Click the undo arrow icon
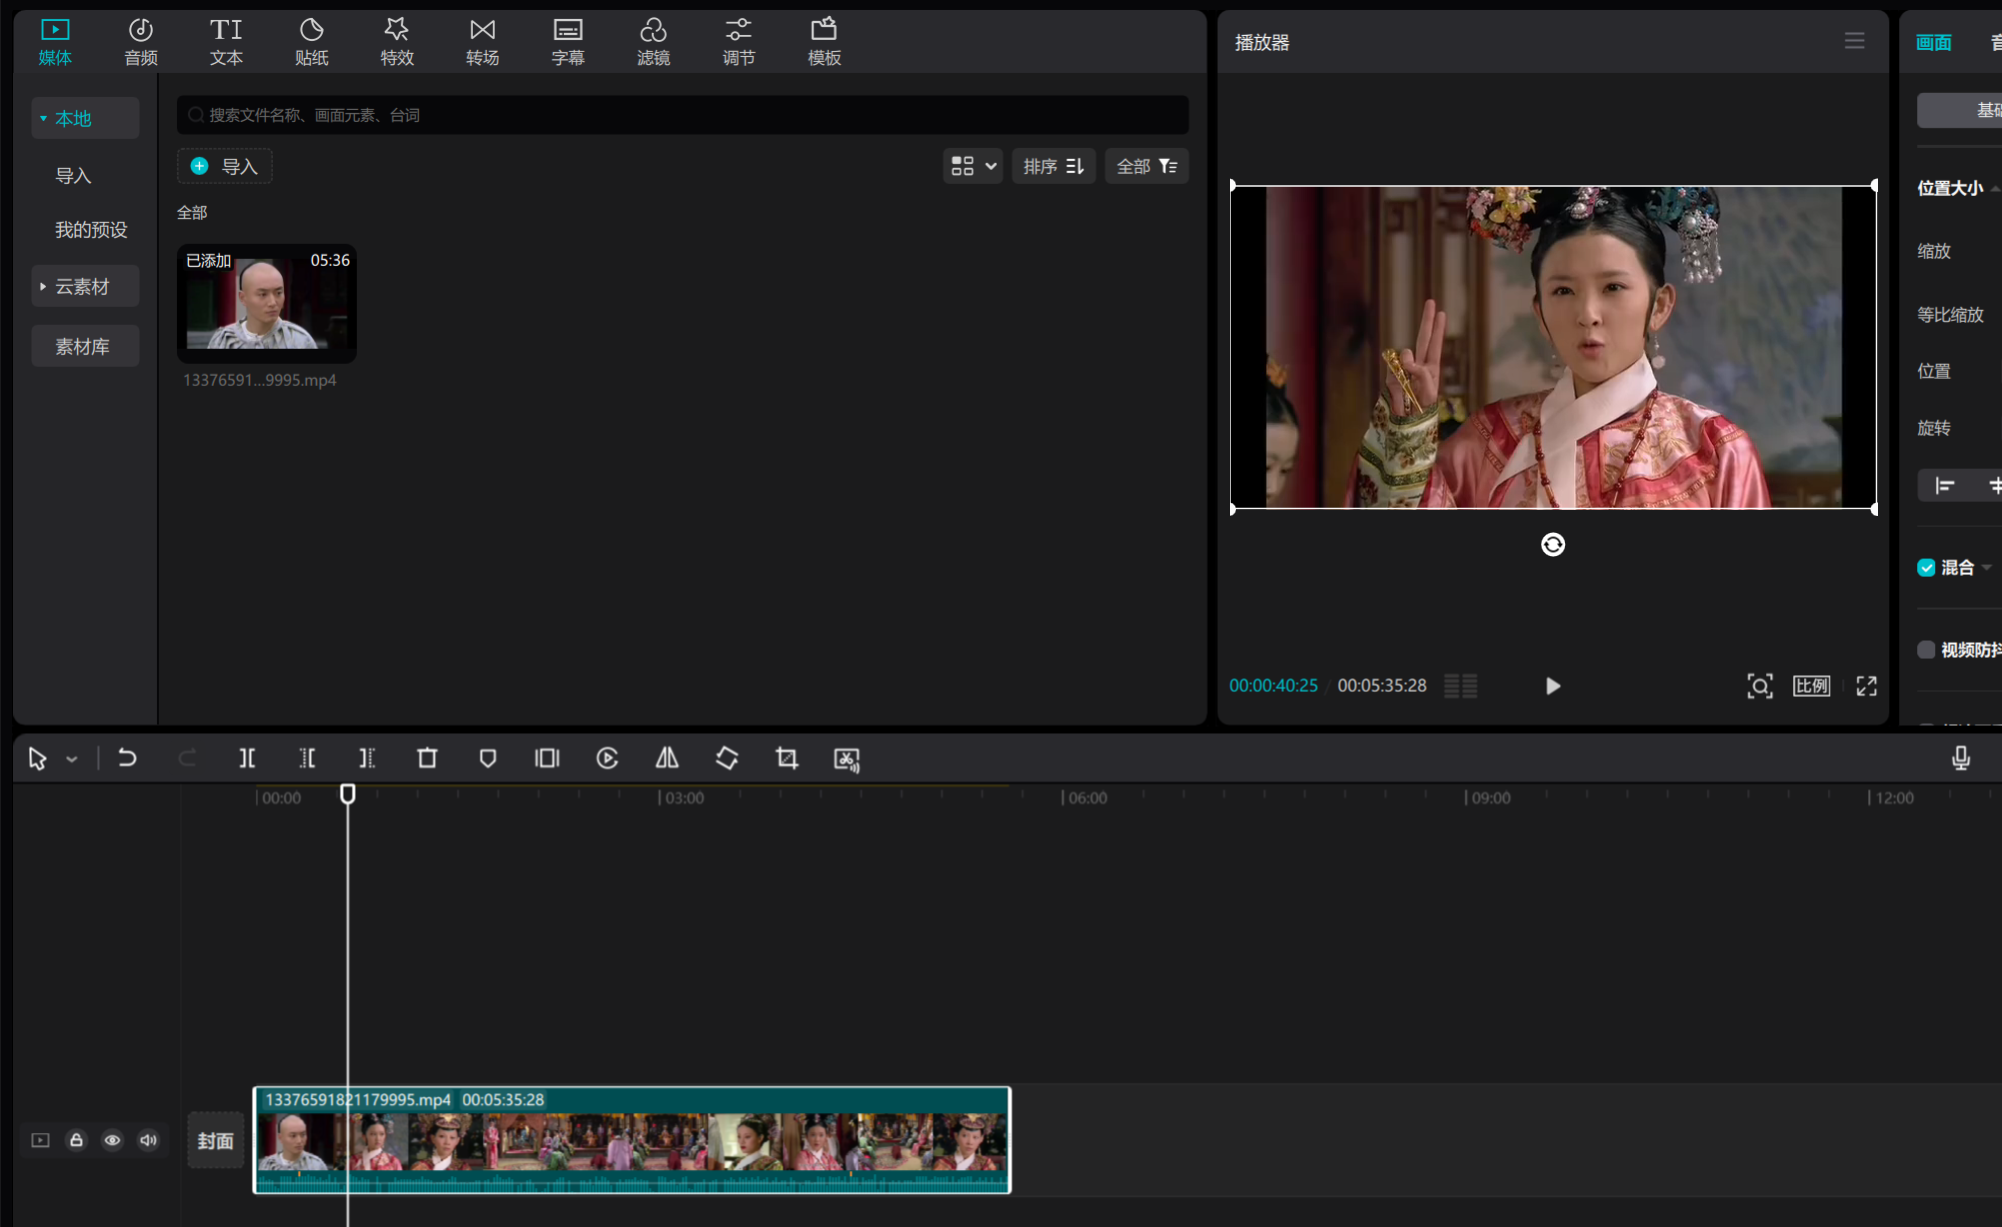Viewport: 2002px width, 1227px height. tap(127, 758)
